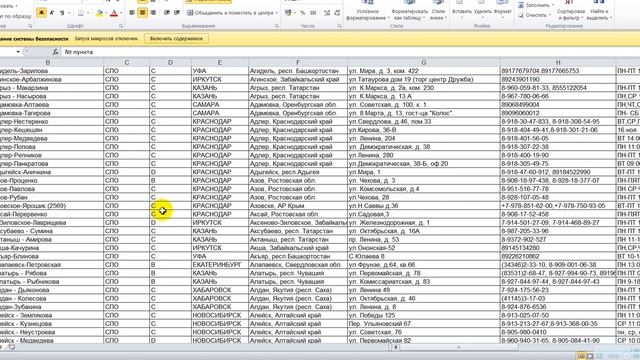Open 'Заполнить' fill dropdown

(536, 5)
